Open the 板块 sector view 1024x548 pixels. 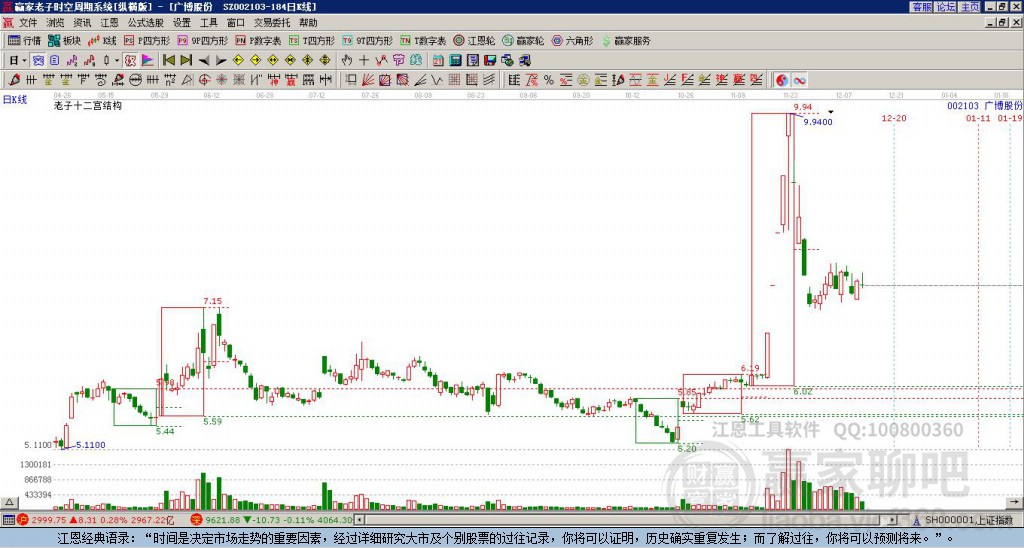[65, 40]
